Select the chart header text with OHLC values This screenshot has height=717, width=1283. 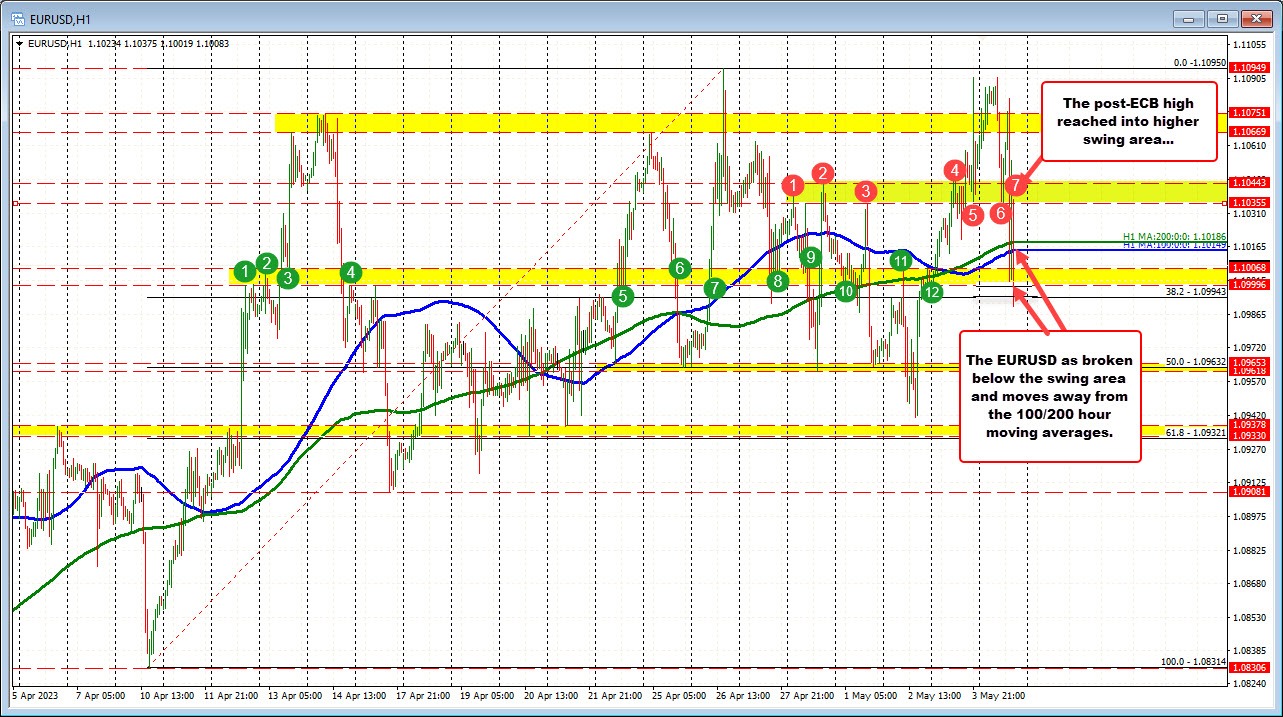(x=128, y=43)
